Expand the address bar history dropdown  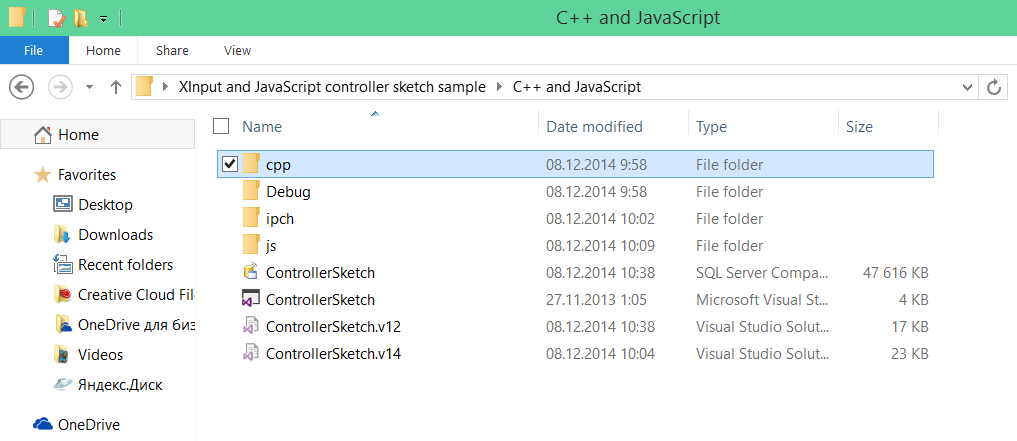tap(966, 87)
